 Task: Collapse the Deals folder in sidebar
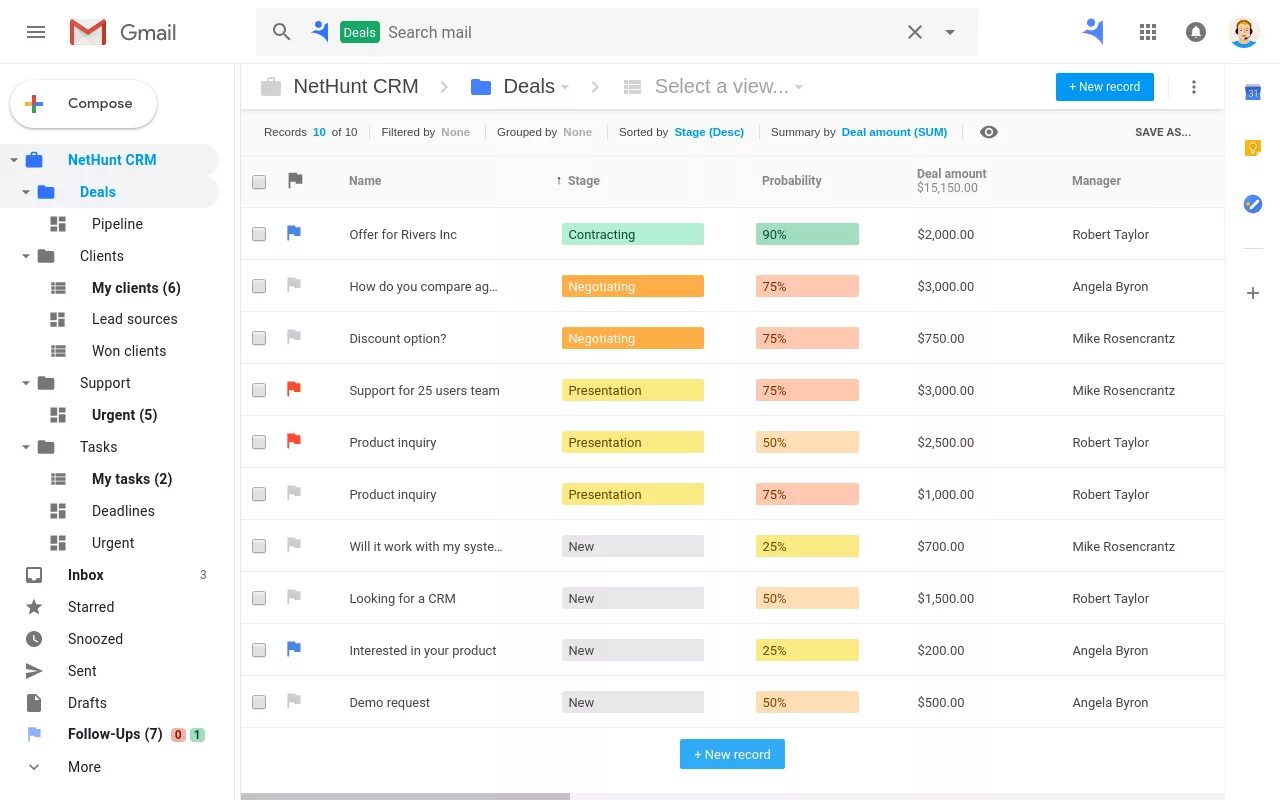click(26, 192)
